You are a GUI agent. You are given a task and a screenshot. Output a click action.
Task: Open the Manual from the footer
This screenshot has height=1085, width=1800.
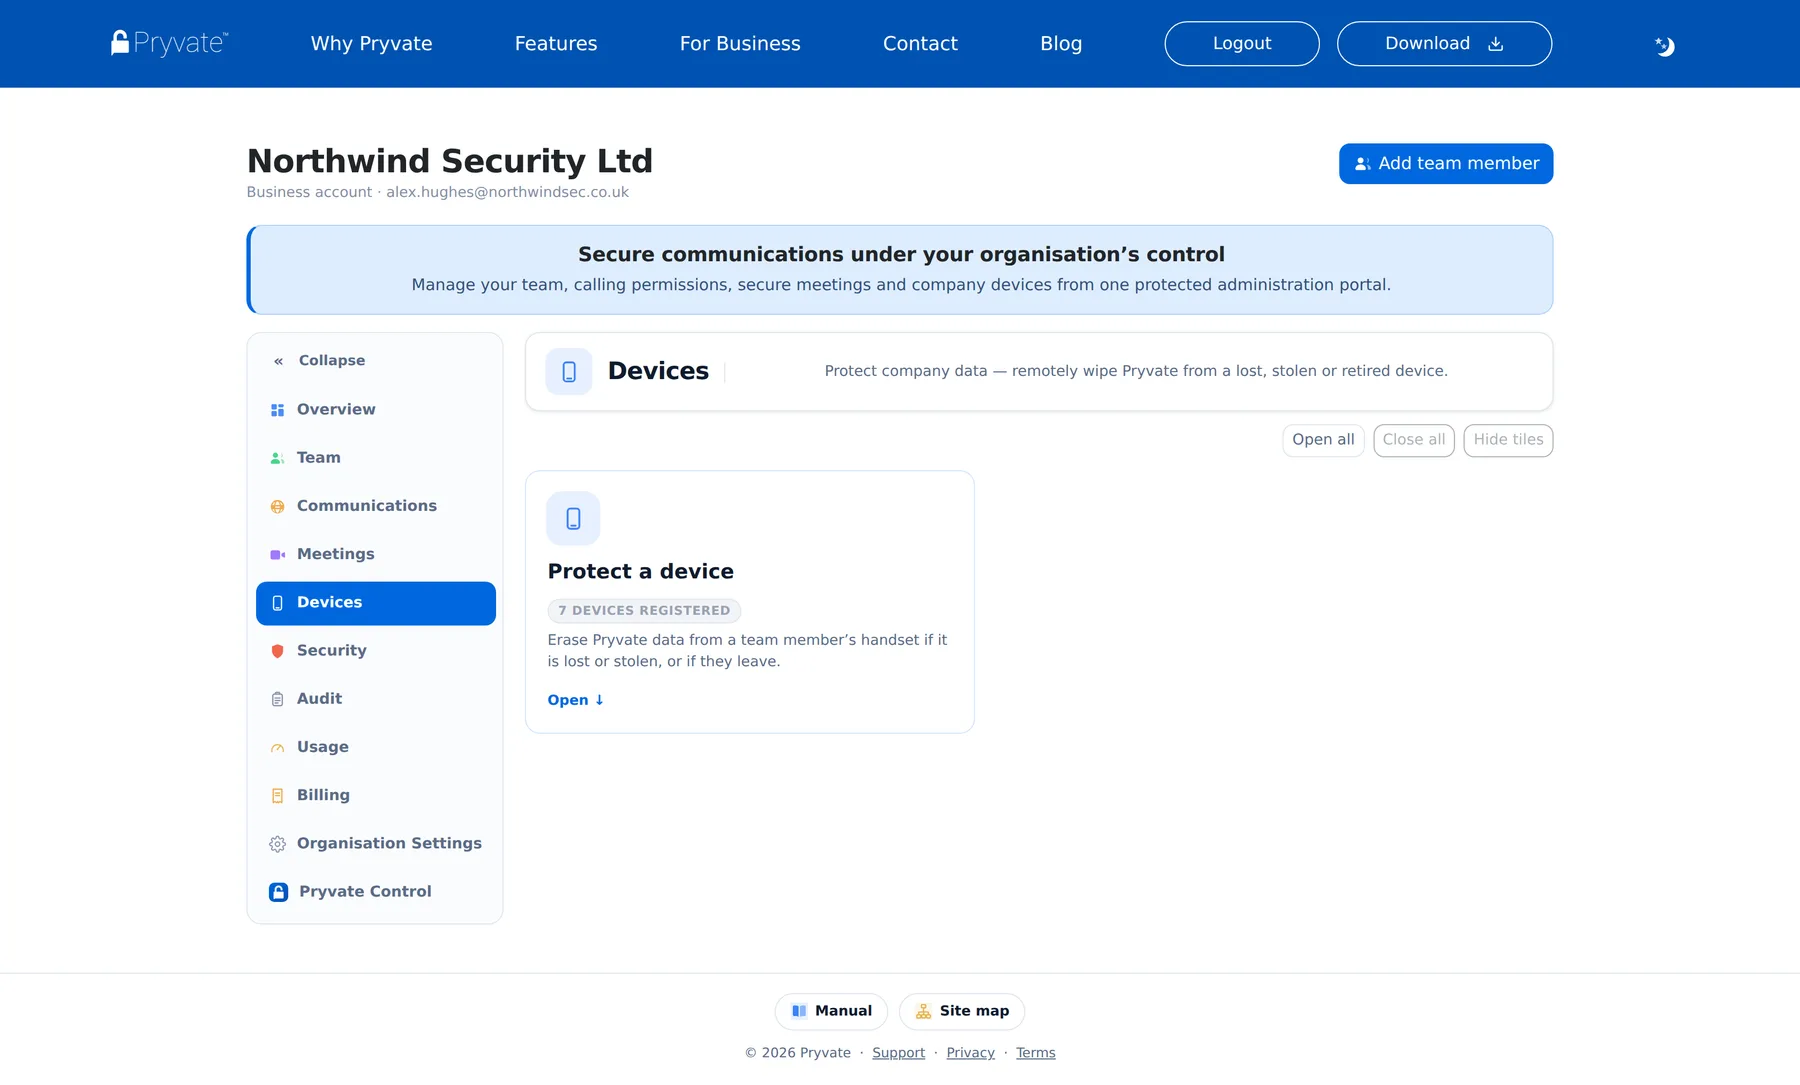(x=831, y=1011)
